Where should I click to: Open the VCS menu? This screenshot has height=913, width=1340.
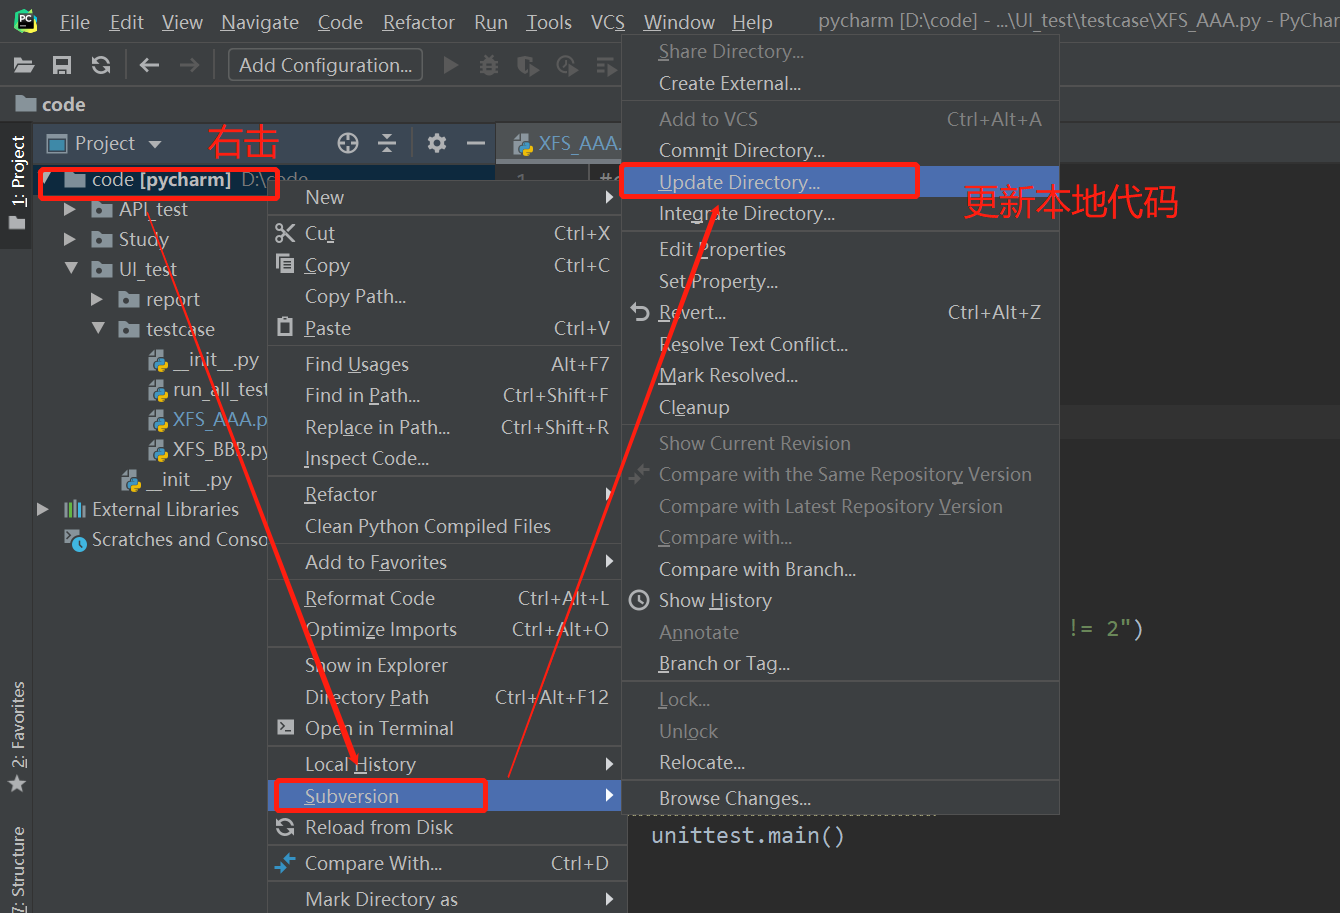[607, 21]
